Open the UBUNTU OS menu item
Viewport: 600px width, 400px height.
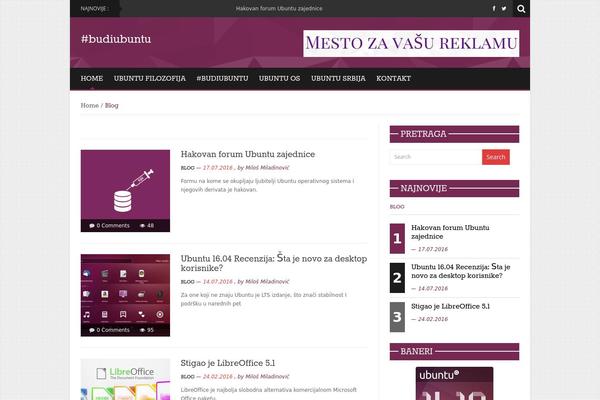tap(279, 78)
